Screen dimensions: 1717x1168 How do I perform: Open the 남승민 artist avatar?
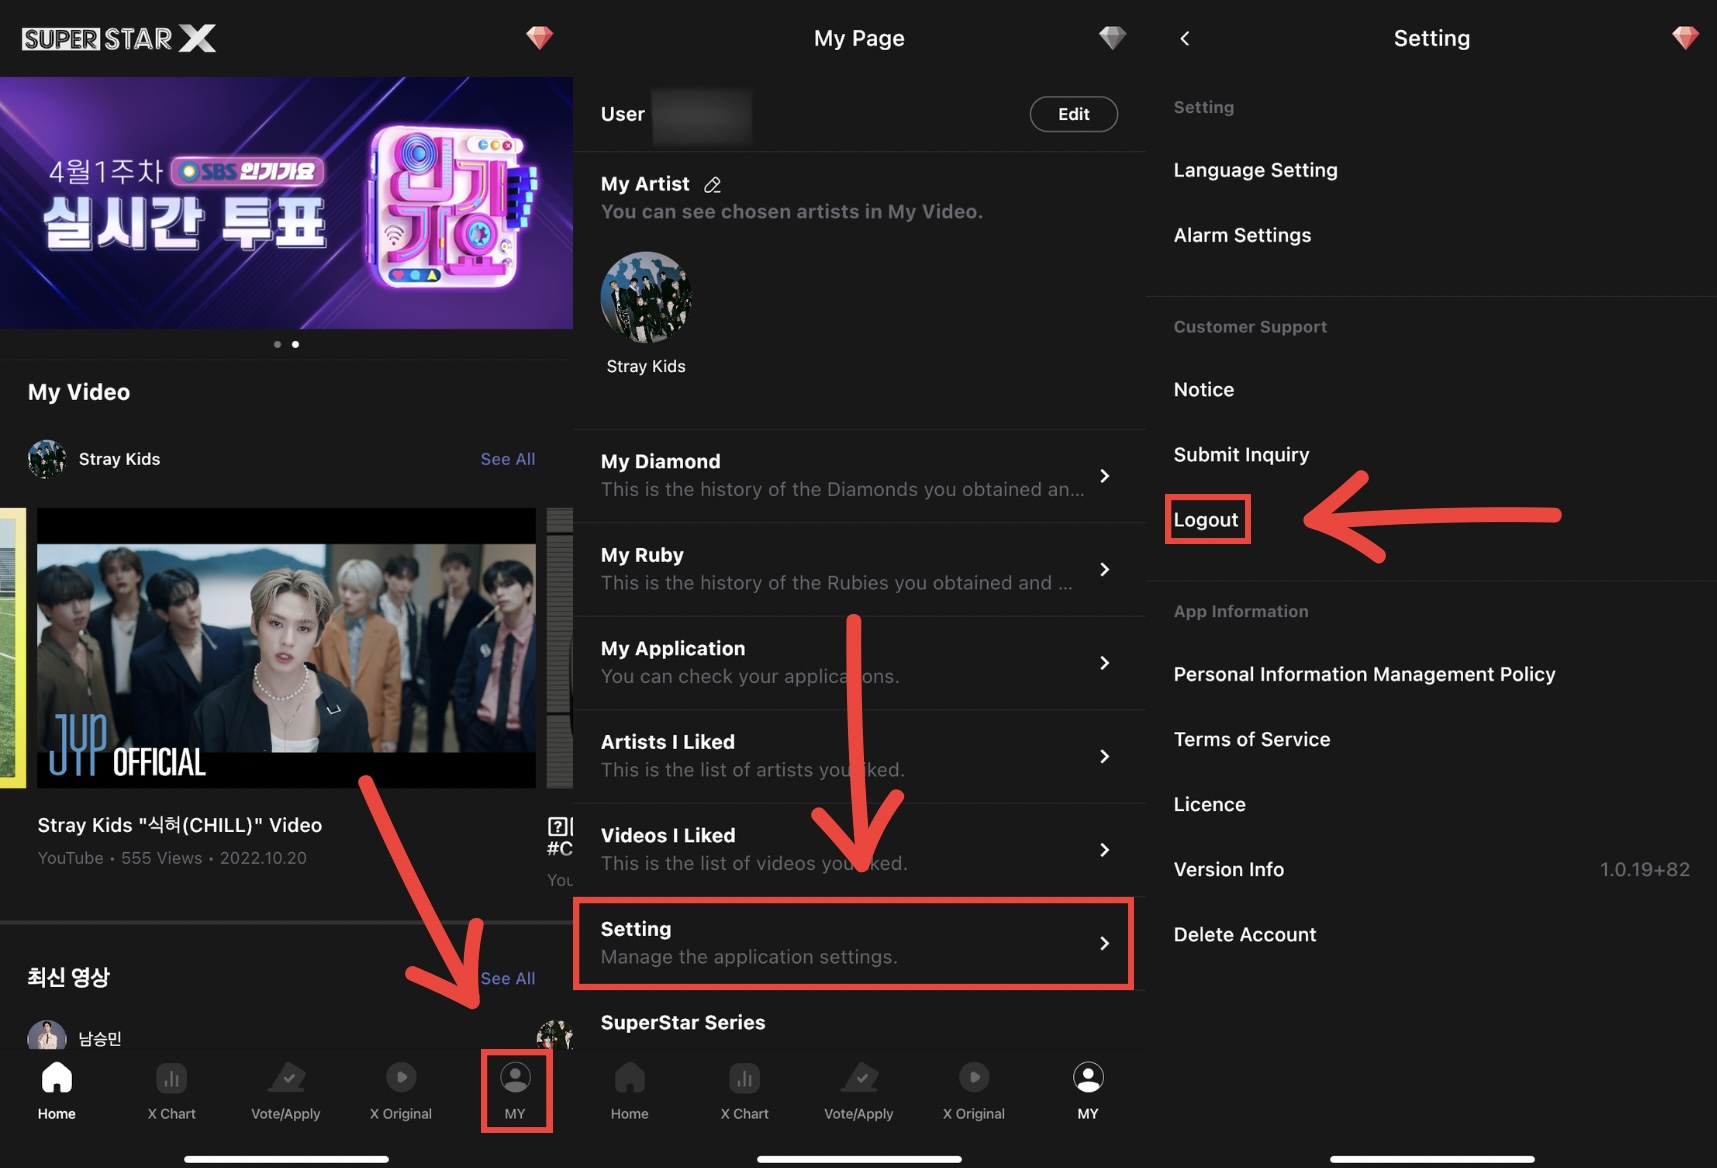[47, 1036]
